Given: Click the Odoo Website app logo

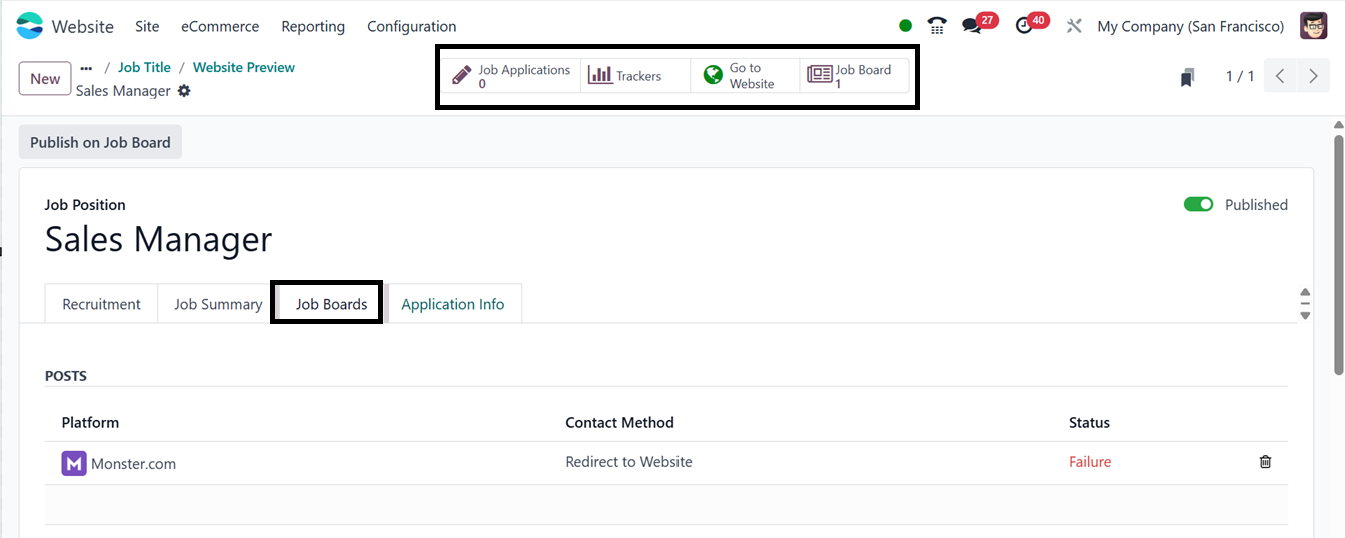Looking at the screenshot, I should [x=30, y=26].
